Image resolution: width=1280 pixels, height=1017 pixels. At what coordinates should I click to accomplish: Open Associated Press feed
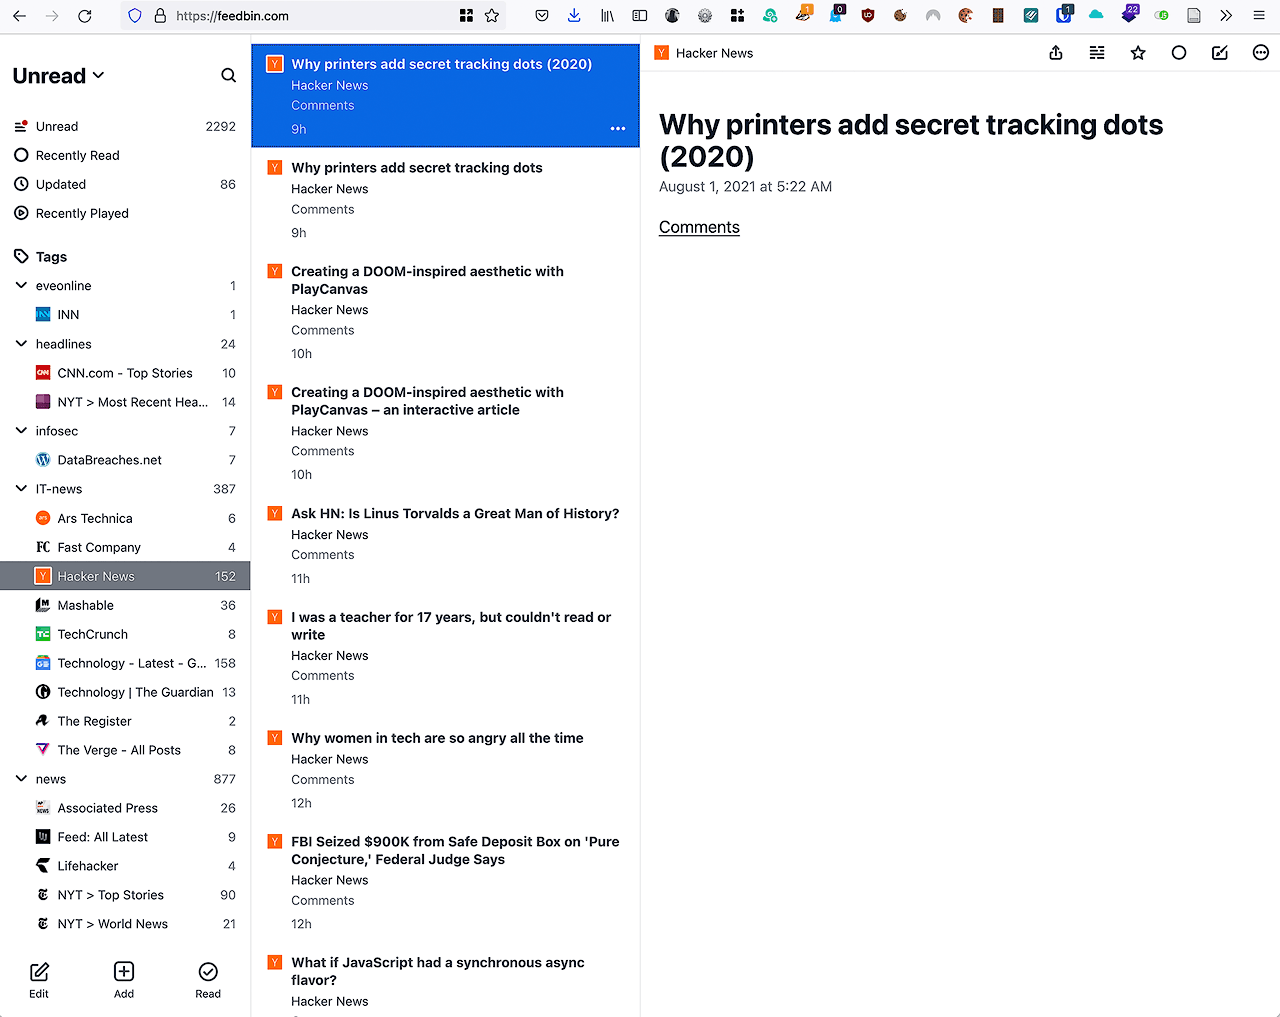coord(125,808)
